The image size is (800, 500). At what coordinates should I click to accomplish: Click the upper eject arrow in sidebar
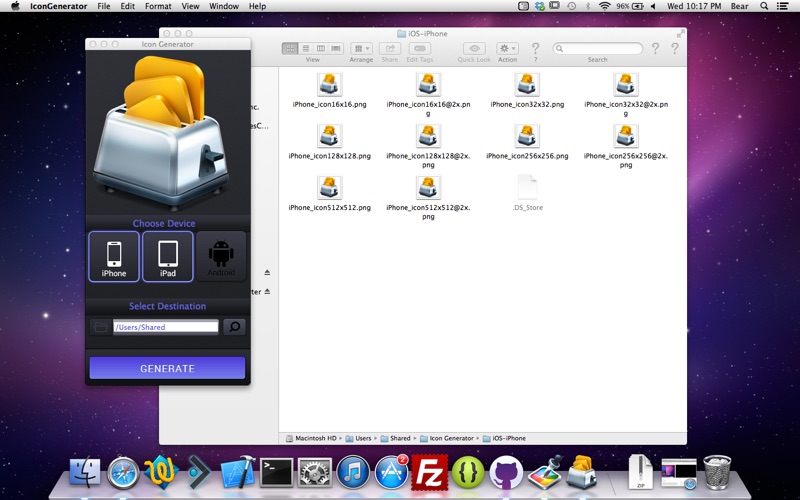267,272
